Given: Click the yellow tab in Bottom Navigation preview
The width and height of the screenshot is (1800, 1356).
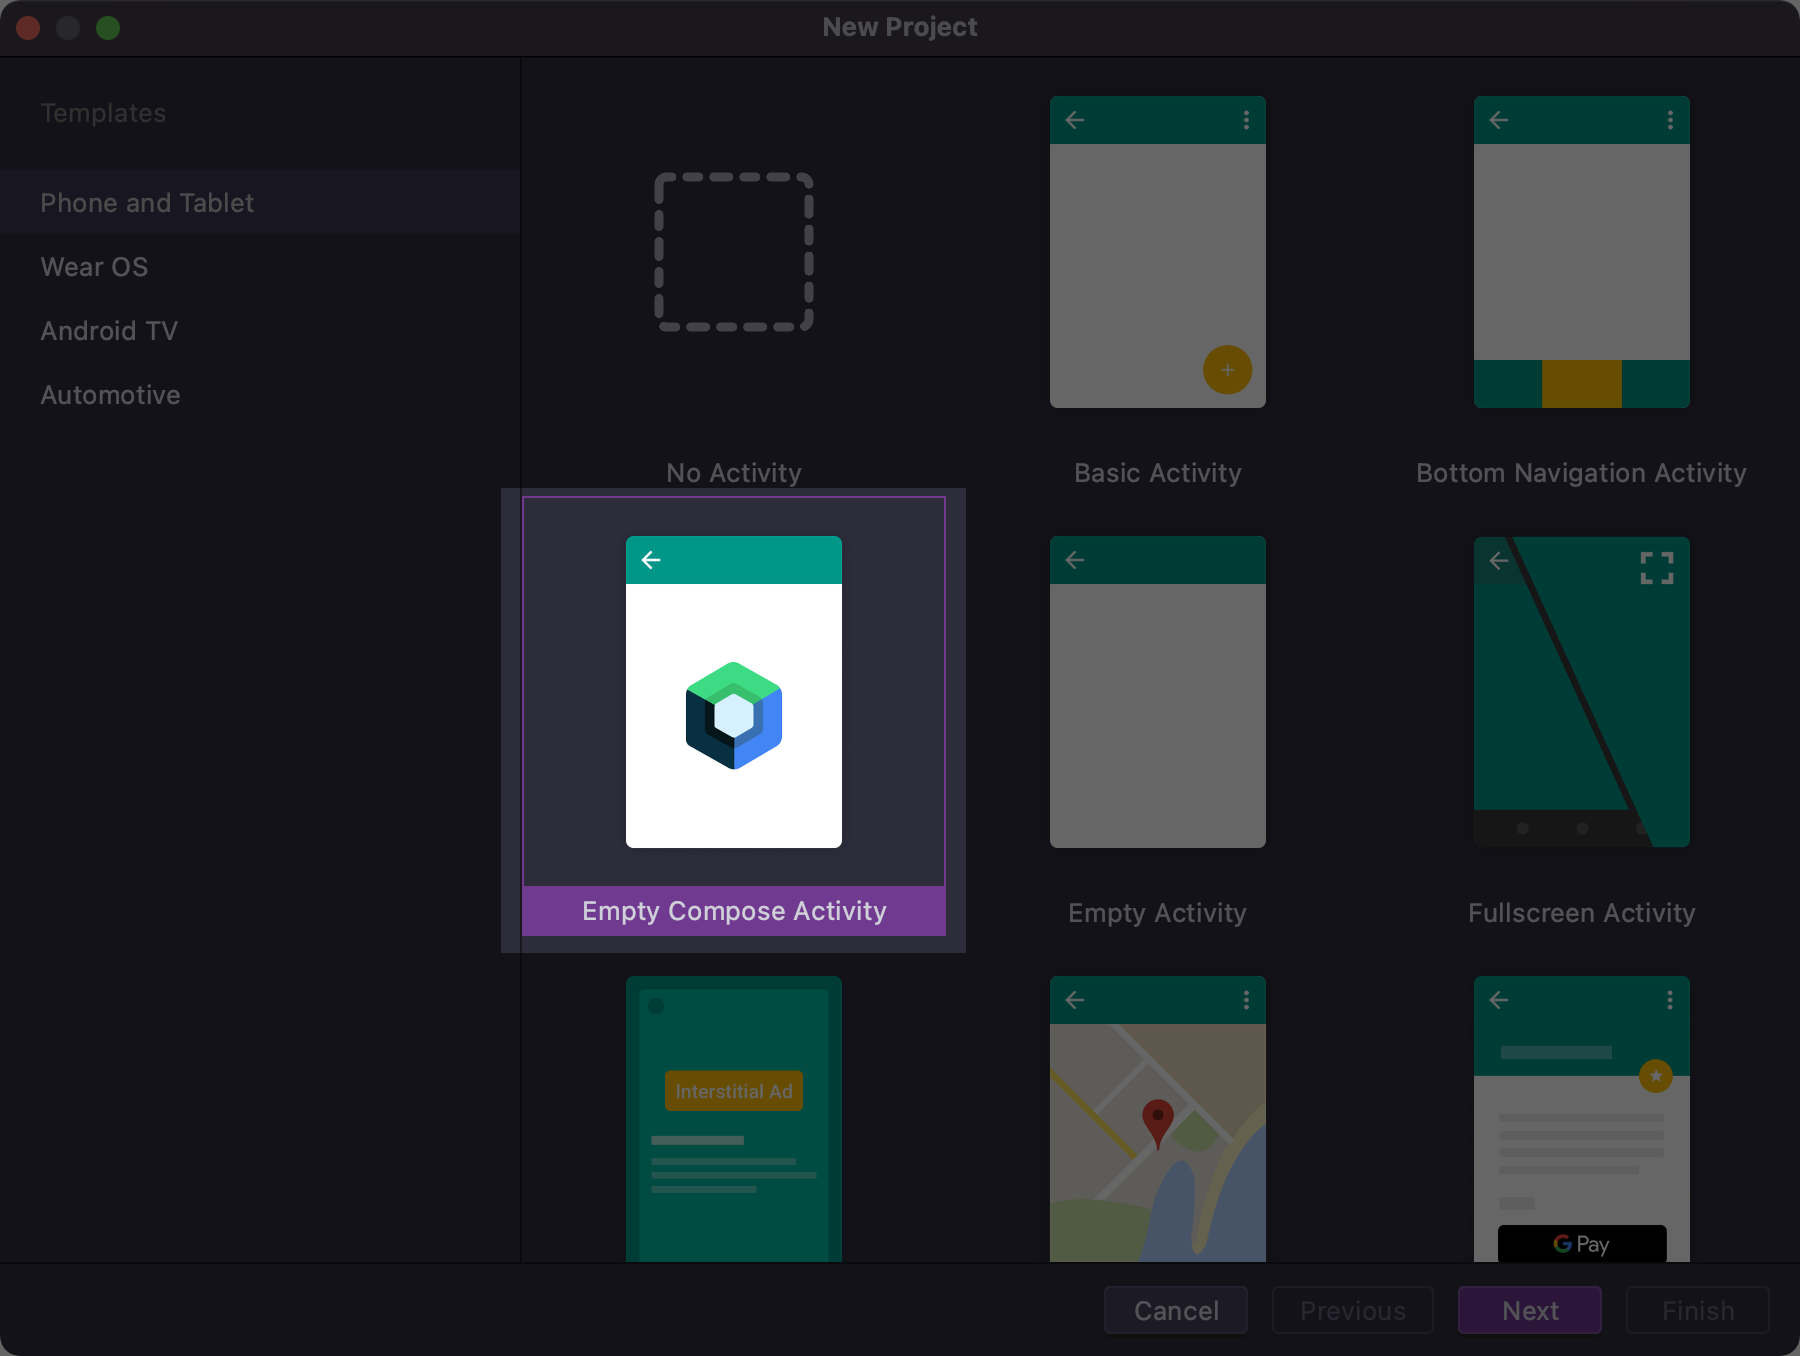Looking at the screenshot, I should click(x=1582, y=384).
